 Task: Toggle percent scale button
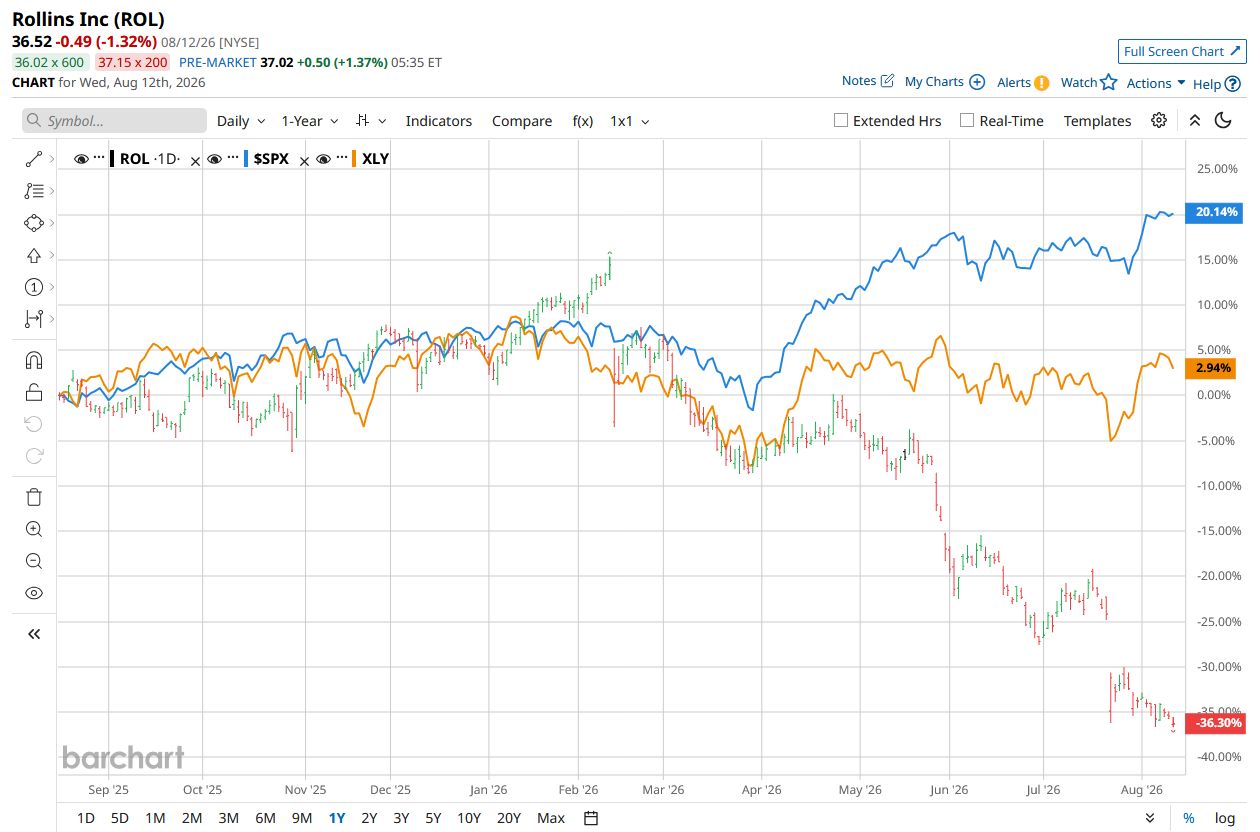(x=1189, y=818)
